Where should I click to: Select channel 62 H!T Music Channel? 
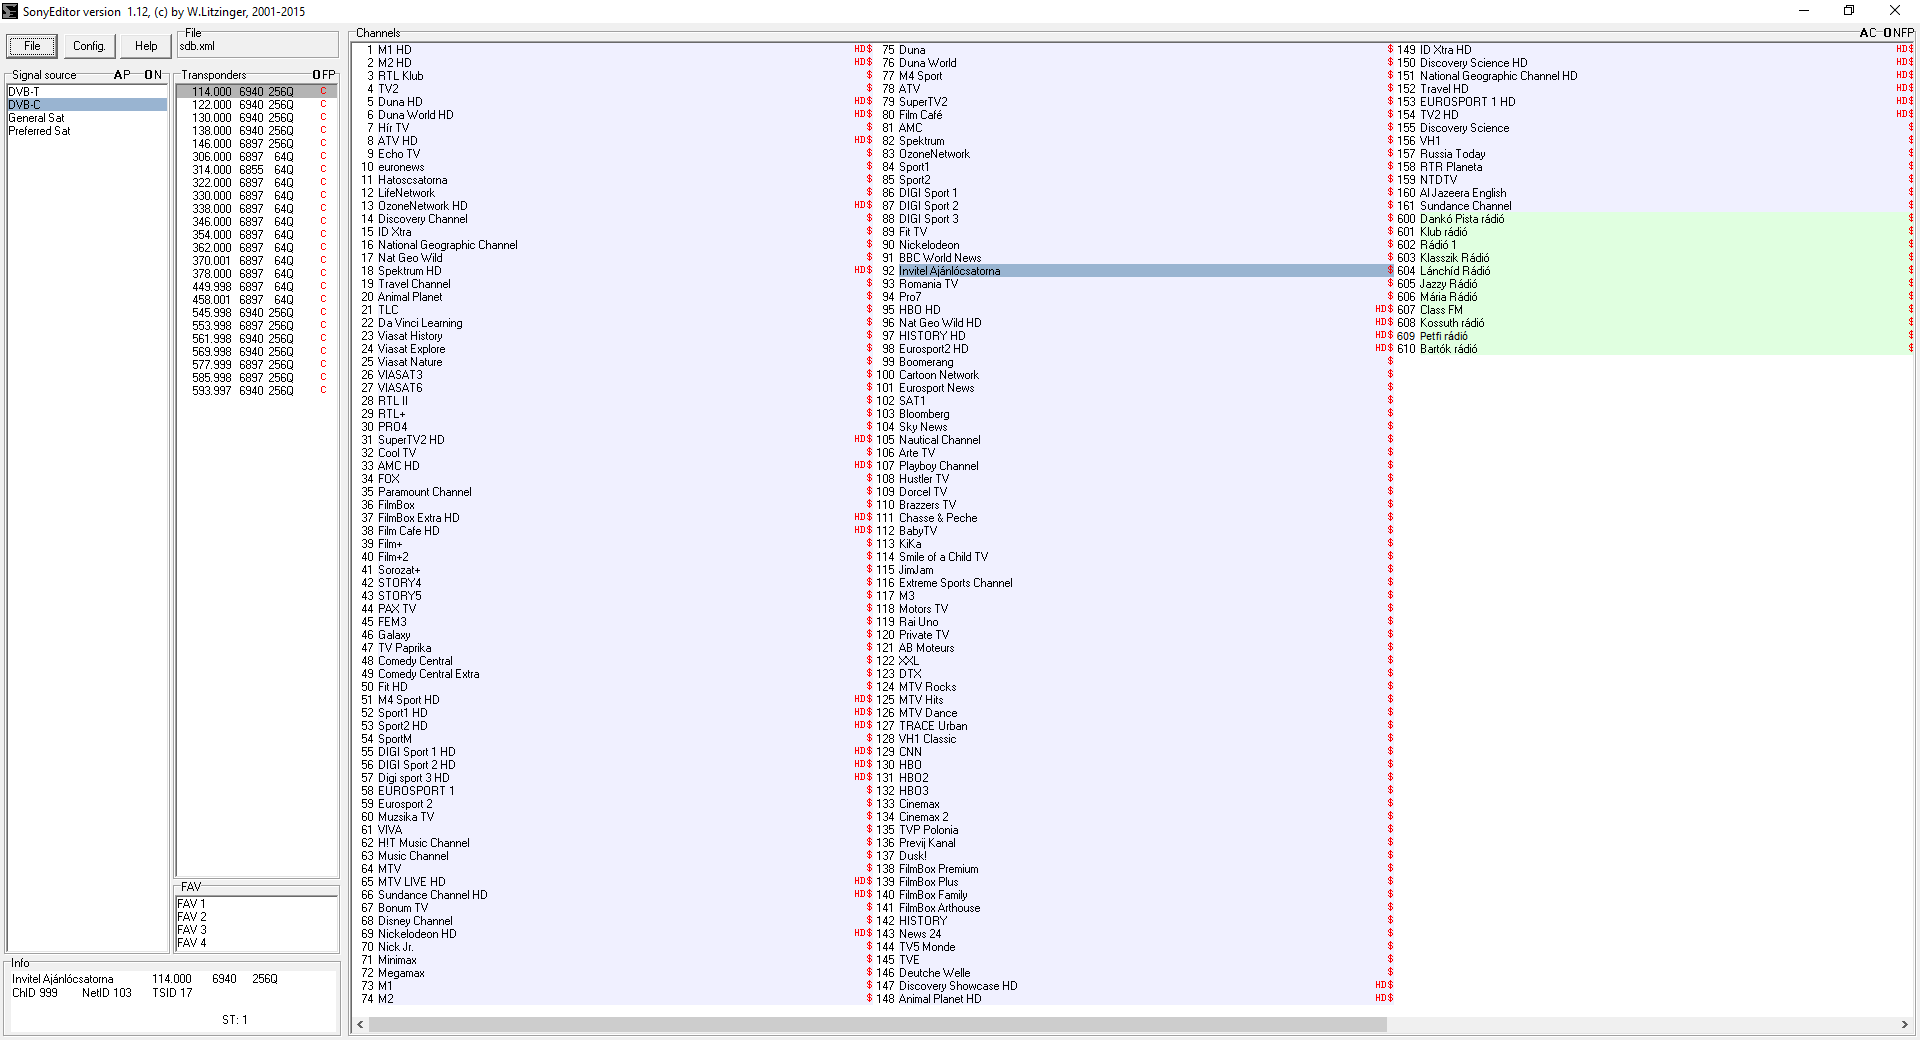(x=615, y=843)
